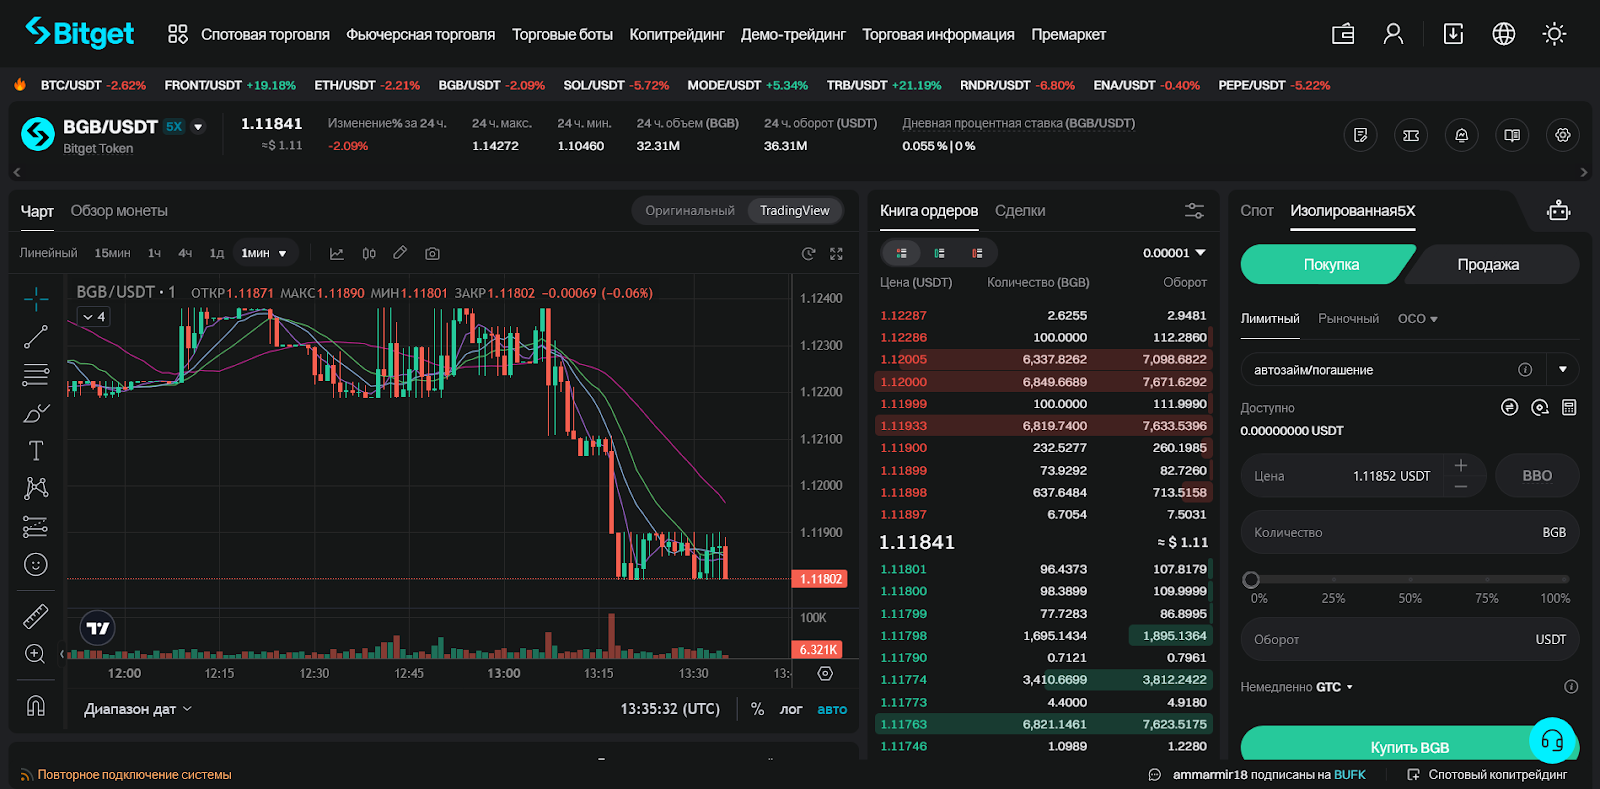The height and width of the screenshot is (789, 1600).
Task: Expand автозайм/погашение dropdown
Action: pos(1563,369)
